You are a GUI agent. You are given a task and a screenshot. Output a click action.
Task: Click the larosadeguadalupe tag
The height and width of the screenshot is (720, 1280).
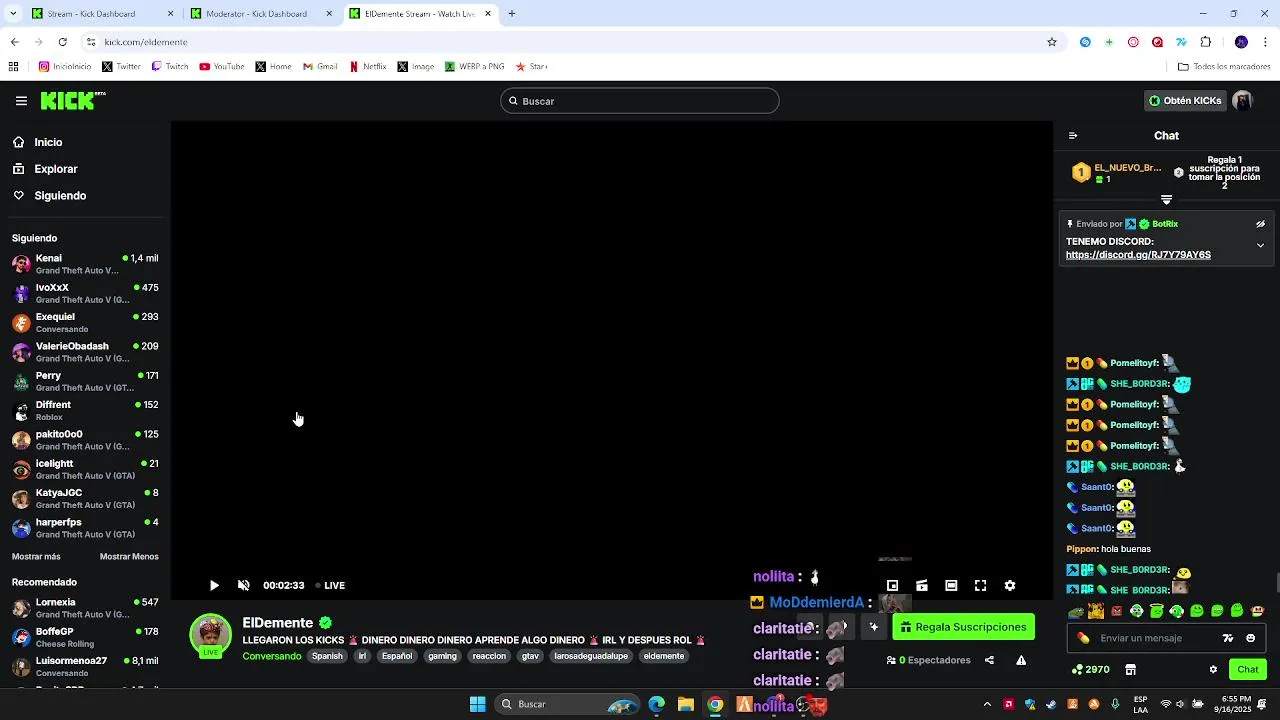tap(591, 656)
